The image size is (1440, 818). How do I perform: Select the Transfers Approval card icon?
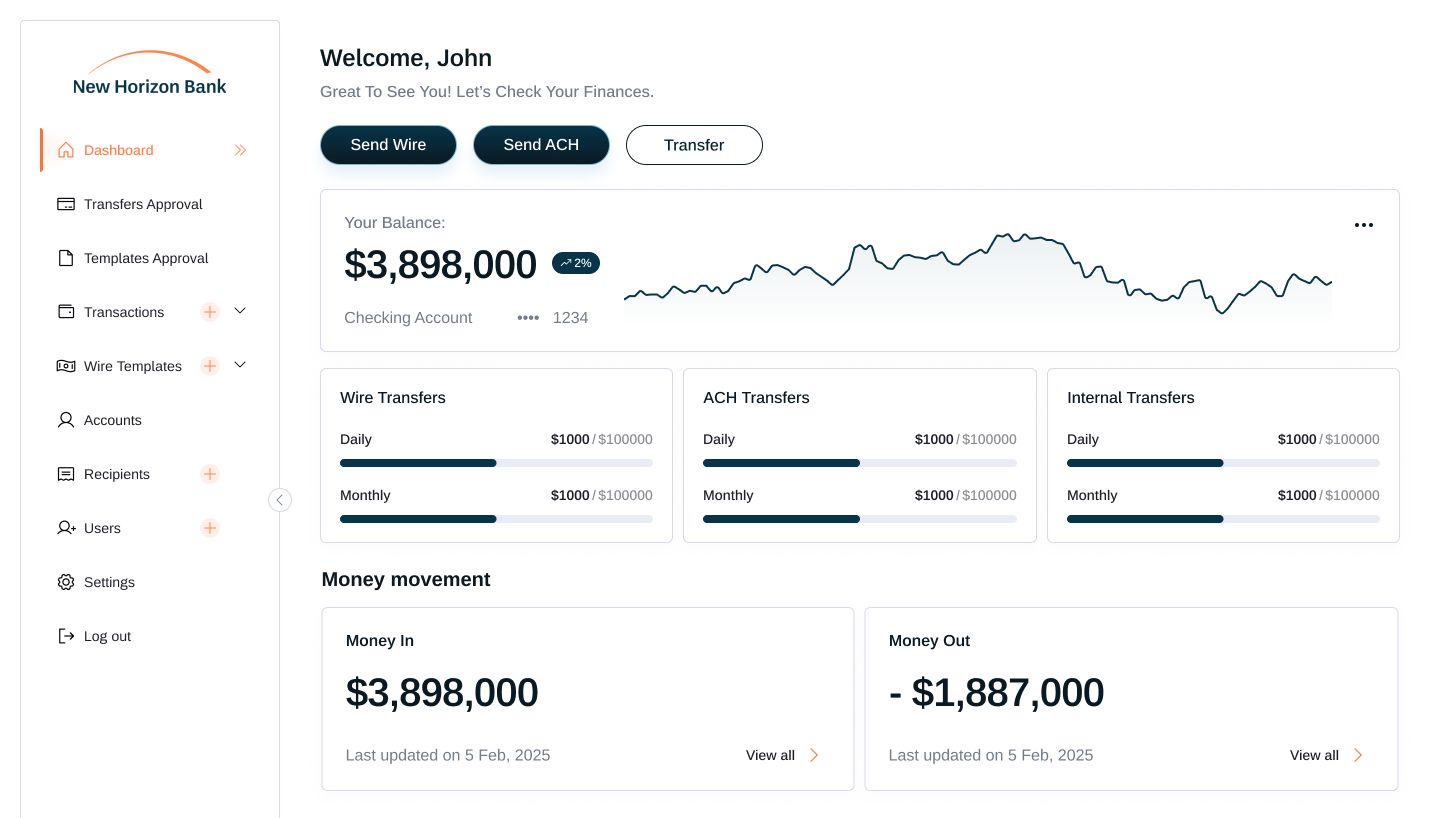[64, 203]
